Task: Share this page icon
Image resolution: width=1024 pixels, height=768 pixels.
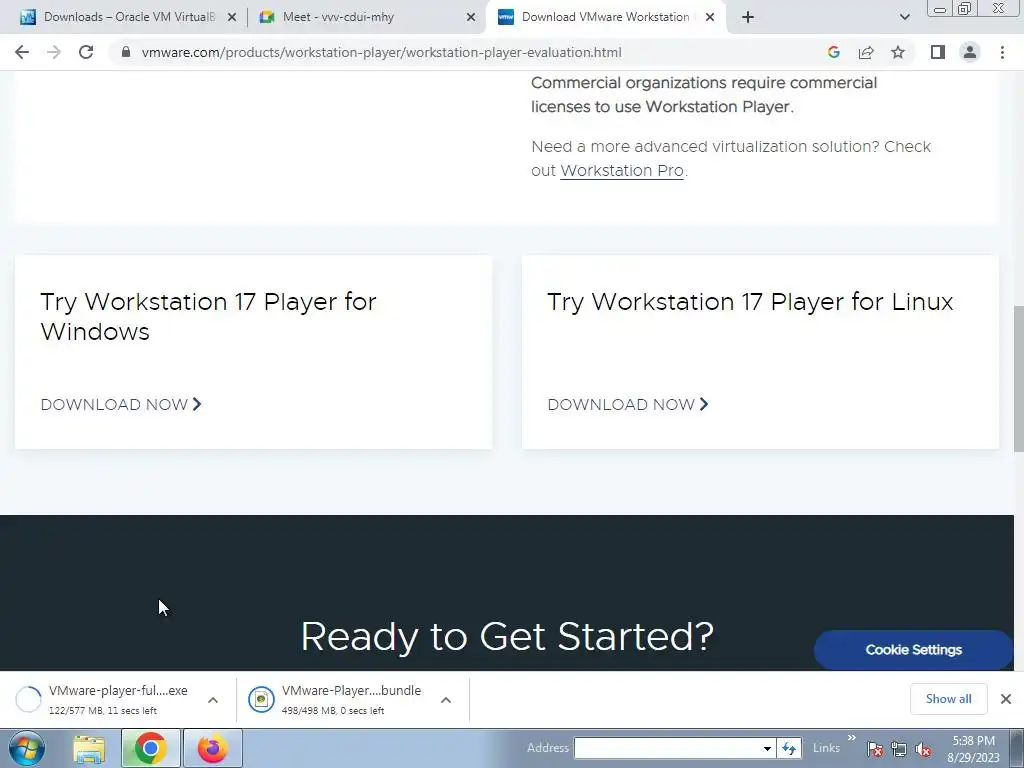Action: (x=866, y=52)
